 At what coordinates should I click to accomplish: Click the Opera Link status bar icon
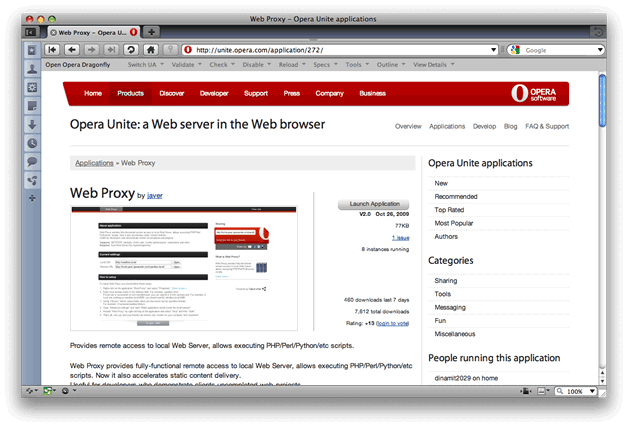32,391
